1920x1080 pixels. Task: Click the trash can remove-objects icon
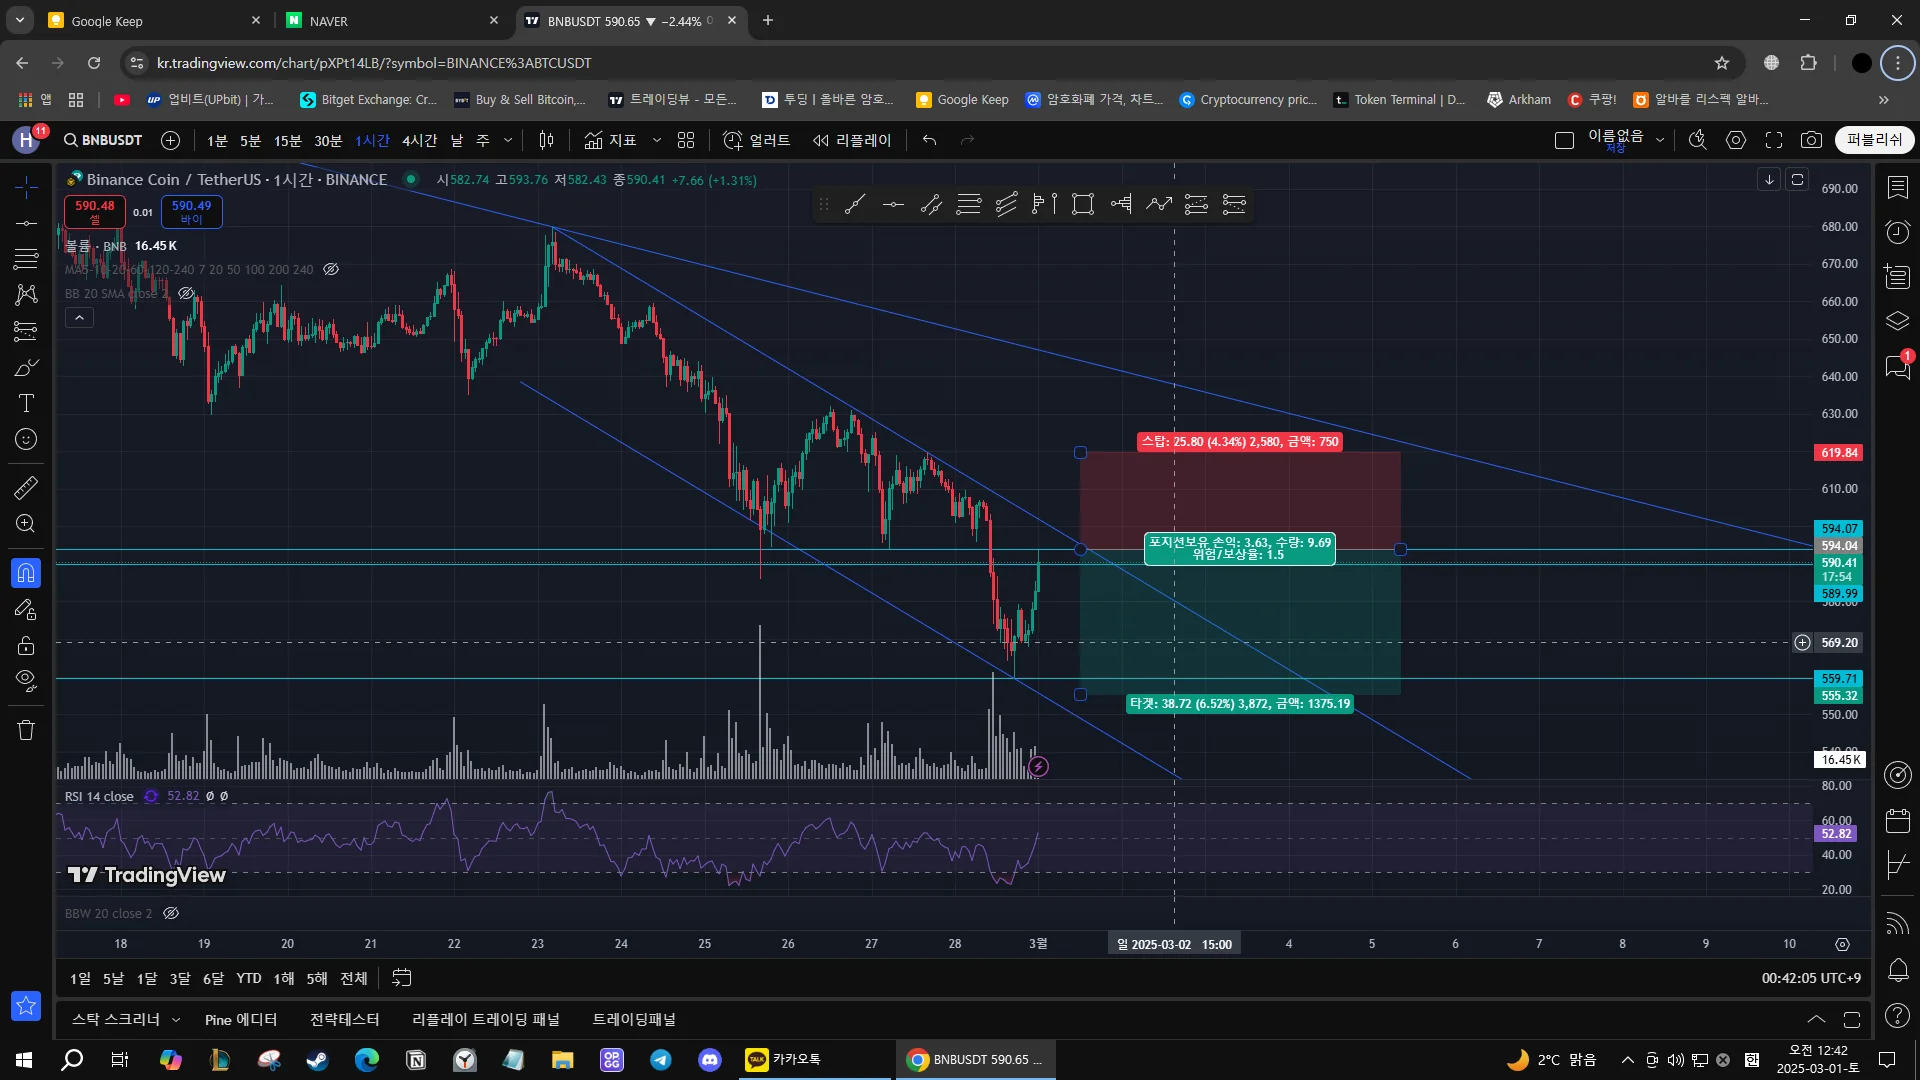(x=26, y=730)
